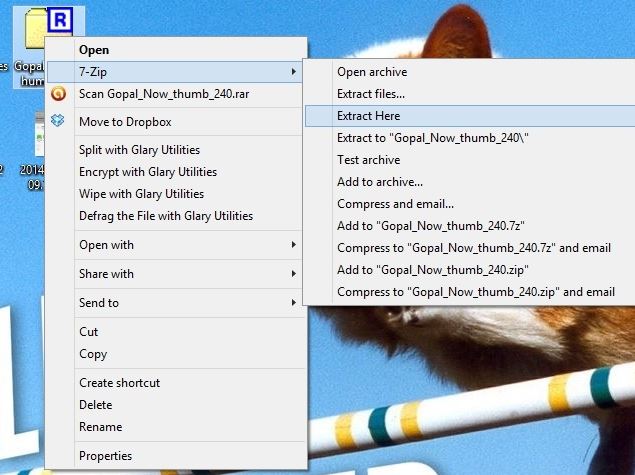This screenshot has height=475, width=635.
Task: Click the Dropbox icon in context menu
Action: click(59, 122)
